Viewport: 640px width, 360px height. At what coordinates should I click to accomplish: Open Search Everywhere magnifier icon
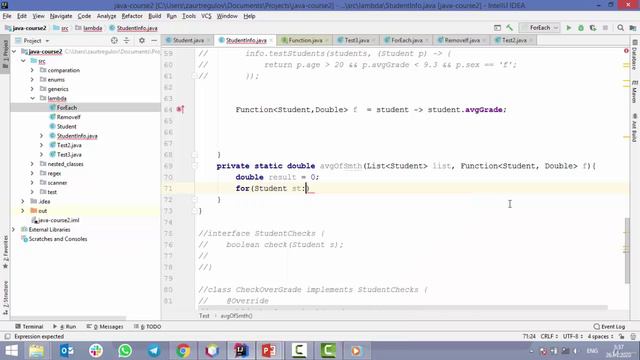[x=620, y=28]
